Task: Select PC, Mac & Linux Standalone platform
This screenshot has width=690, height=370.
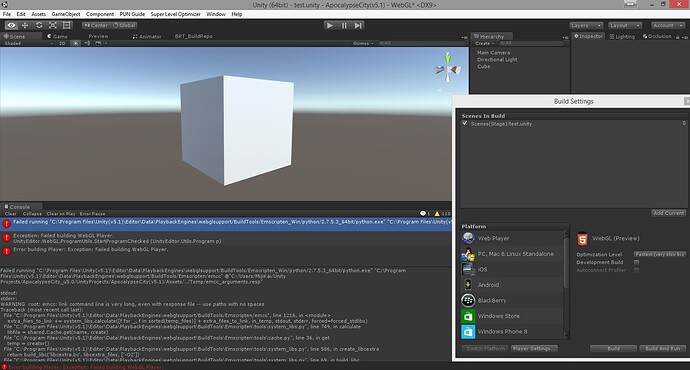Action: [512, 254]
